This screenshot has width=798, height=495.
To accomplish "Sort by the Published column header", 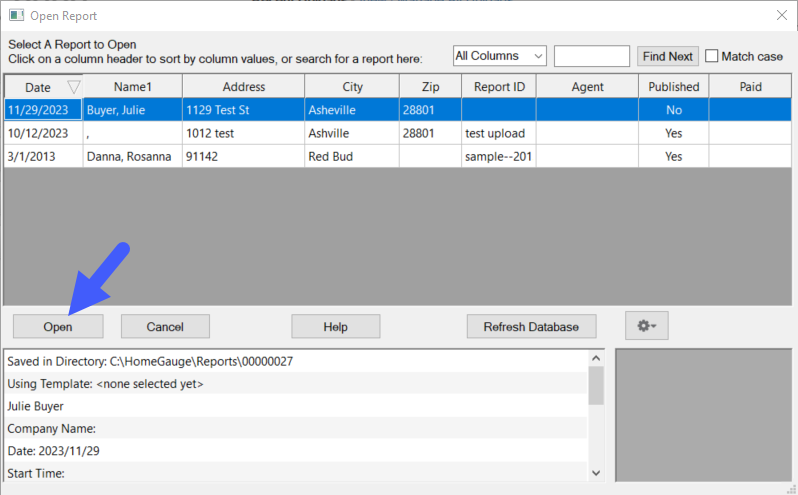I will click(x=673, y=87).
